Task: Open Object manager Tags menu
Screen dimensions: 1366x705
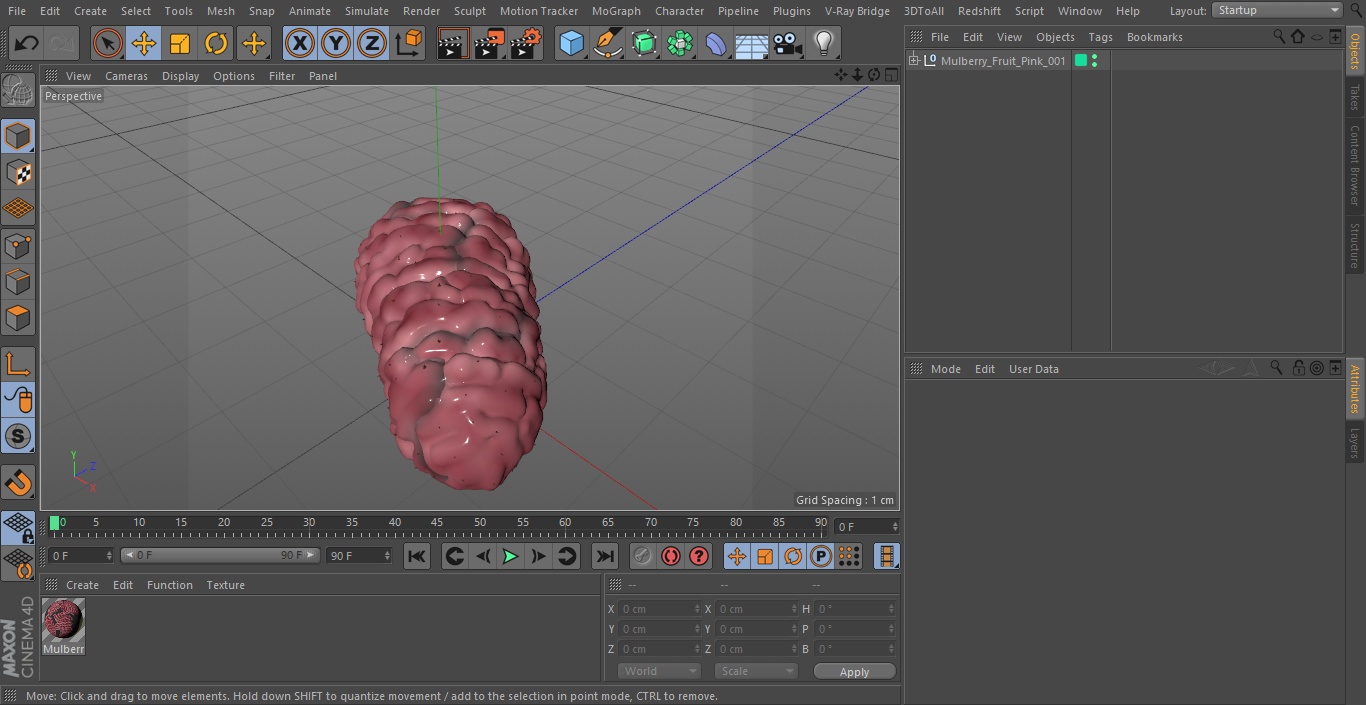Action: coord(1100,37)
